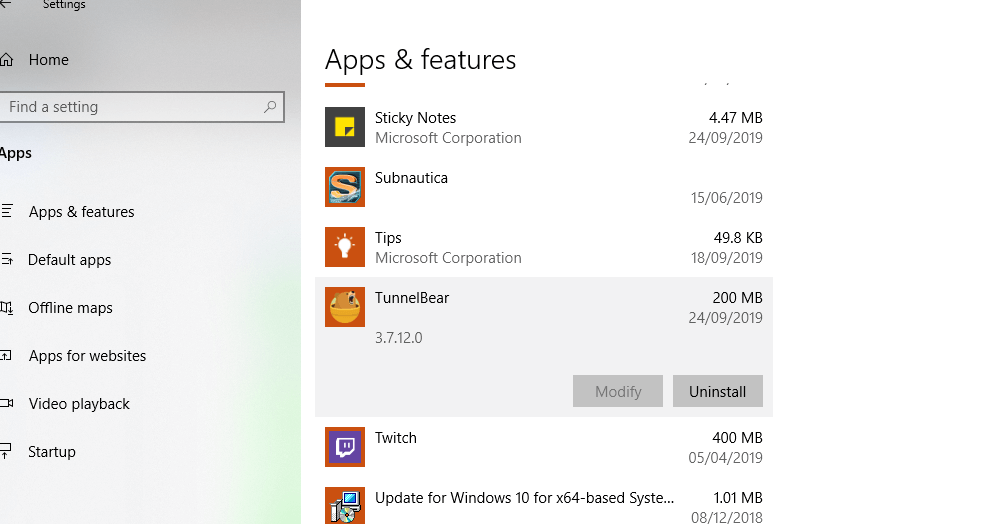Image resolution: width=984 pixels, height=524 pixels.
Task: Click the Apps & features page heading
Action: click(x=420, y=60)
